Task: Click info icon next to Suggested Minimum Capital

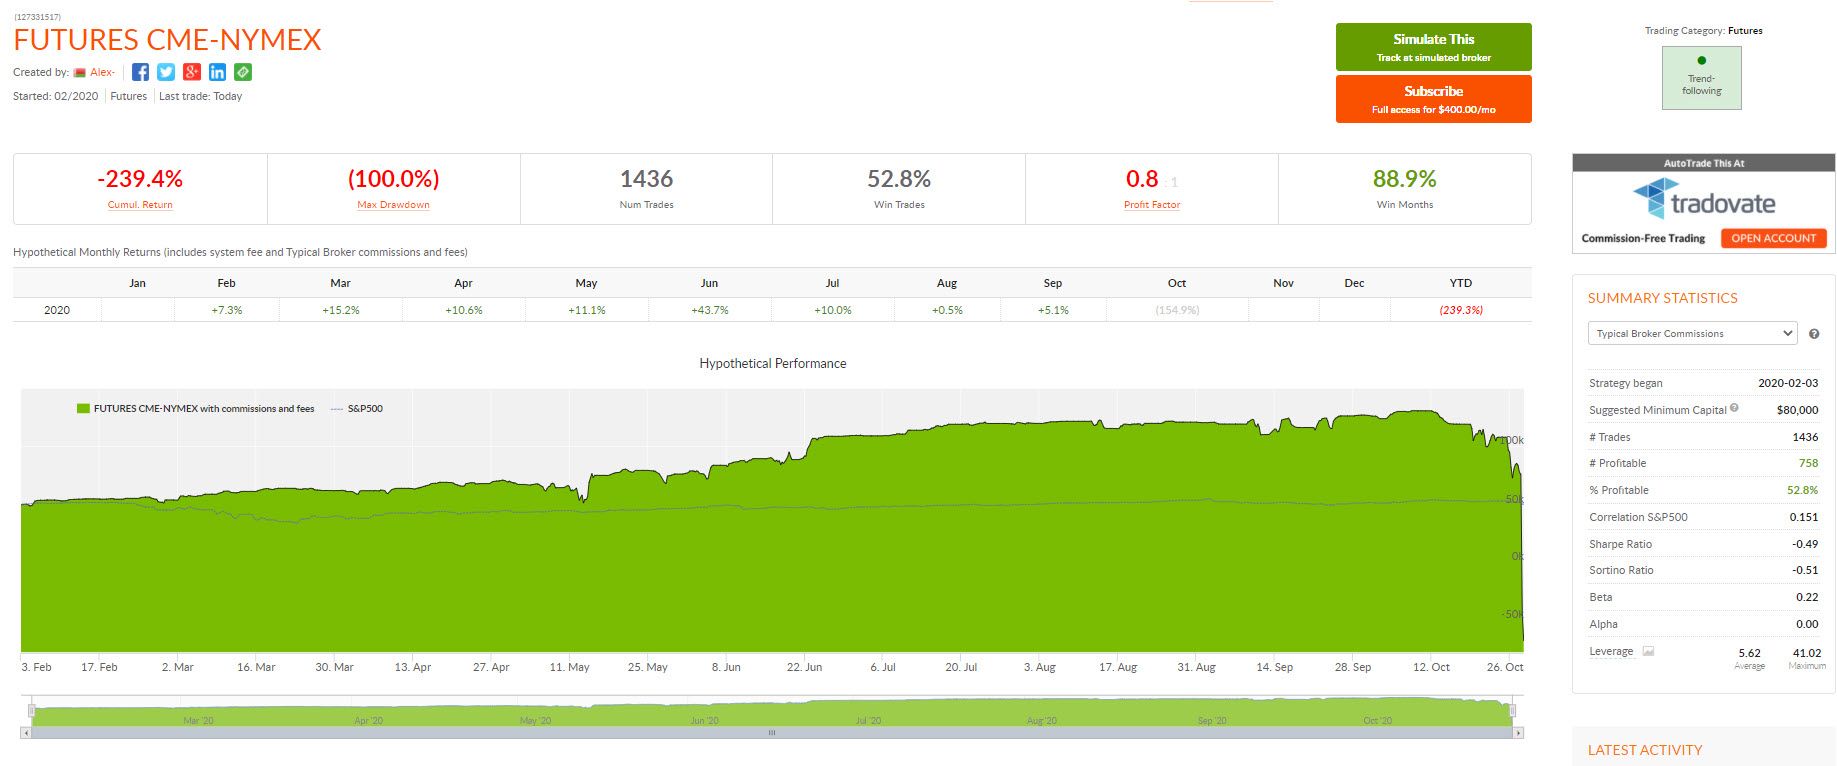Action: tap(1734, 408)
